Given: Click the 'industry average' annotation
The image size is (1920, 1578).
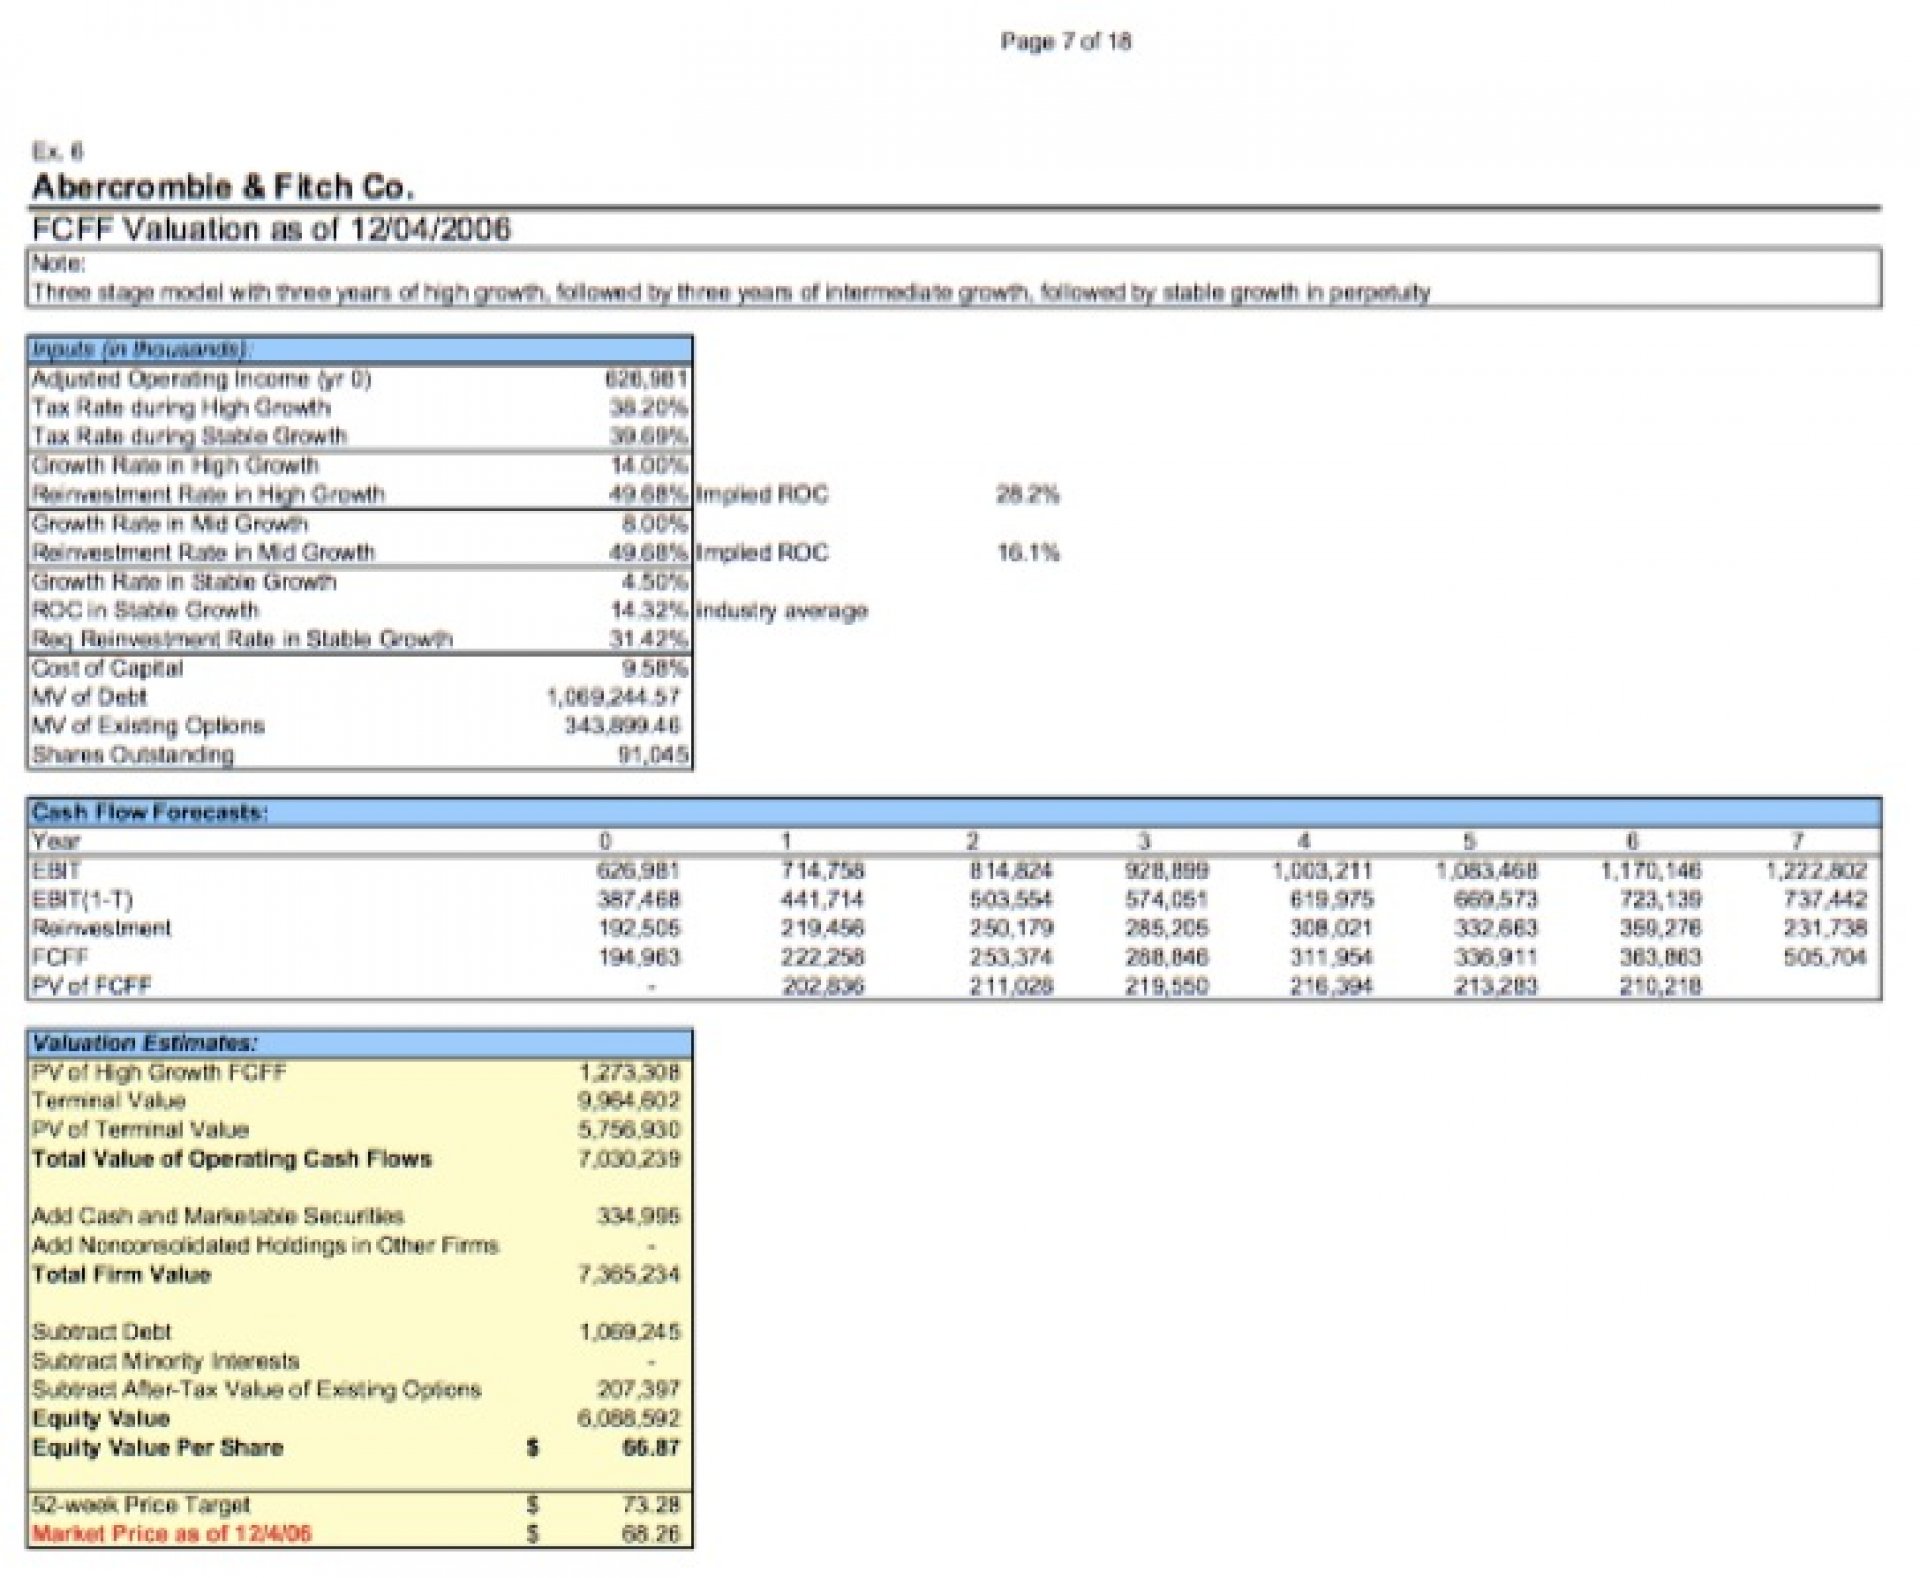Looking at the screenshot, I should (x=782, y=610).
